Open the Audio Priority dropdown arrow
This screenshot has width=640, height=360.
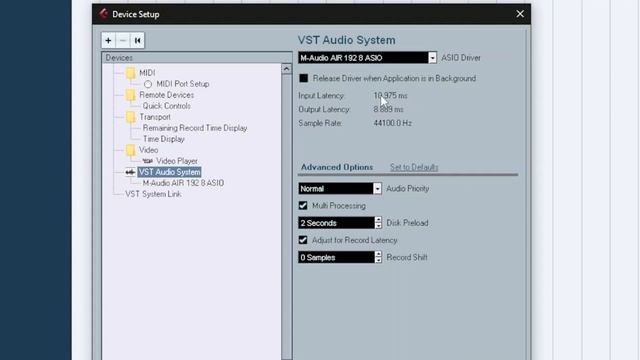click(377, 189)
